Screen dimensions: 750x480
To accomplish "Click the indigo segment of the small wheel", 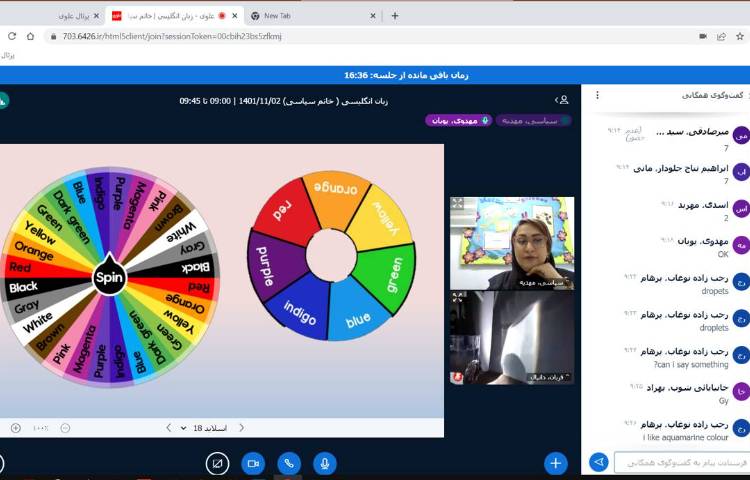I will click(298, 310).
